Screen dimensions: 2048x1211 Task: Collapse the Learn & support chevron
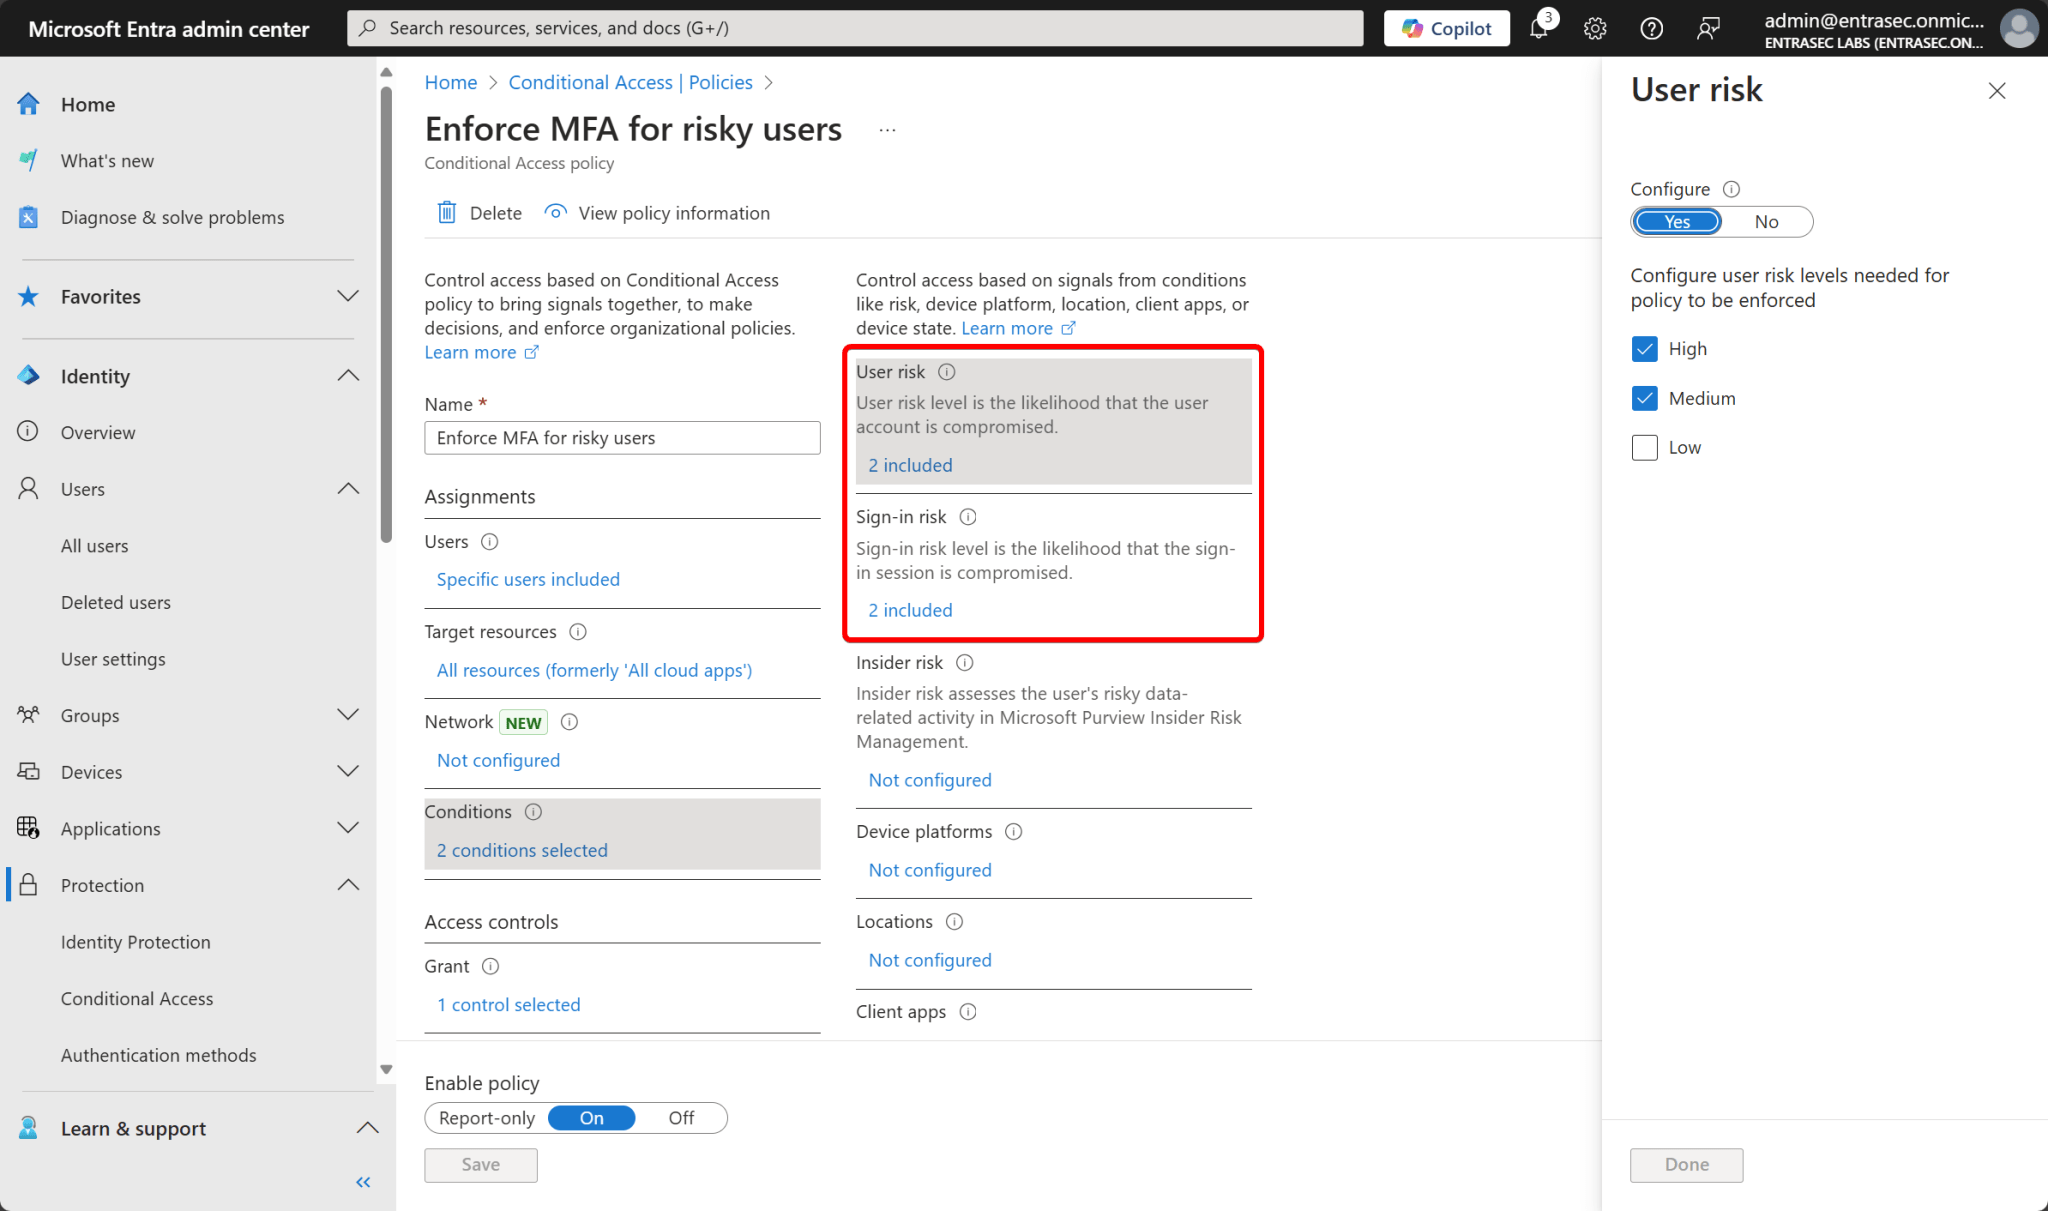(367, 1128)
